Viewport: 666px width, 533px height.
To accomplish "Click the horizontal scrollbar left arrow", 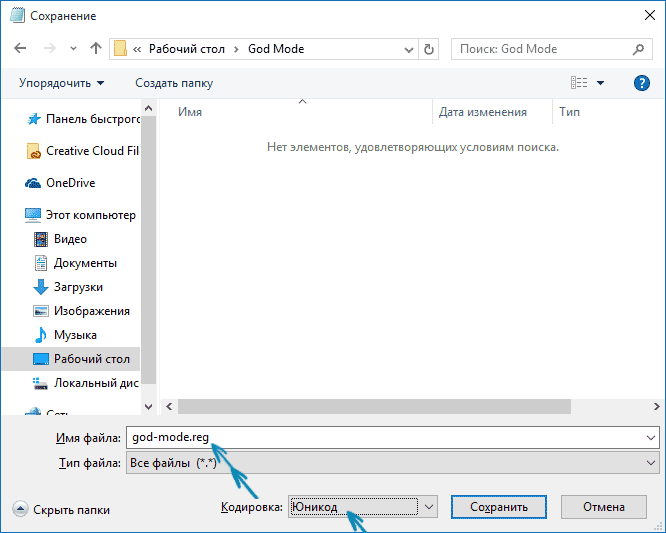I will coord(169,406).
